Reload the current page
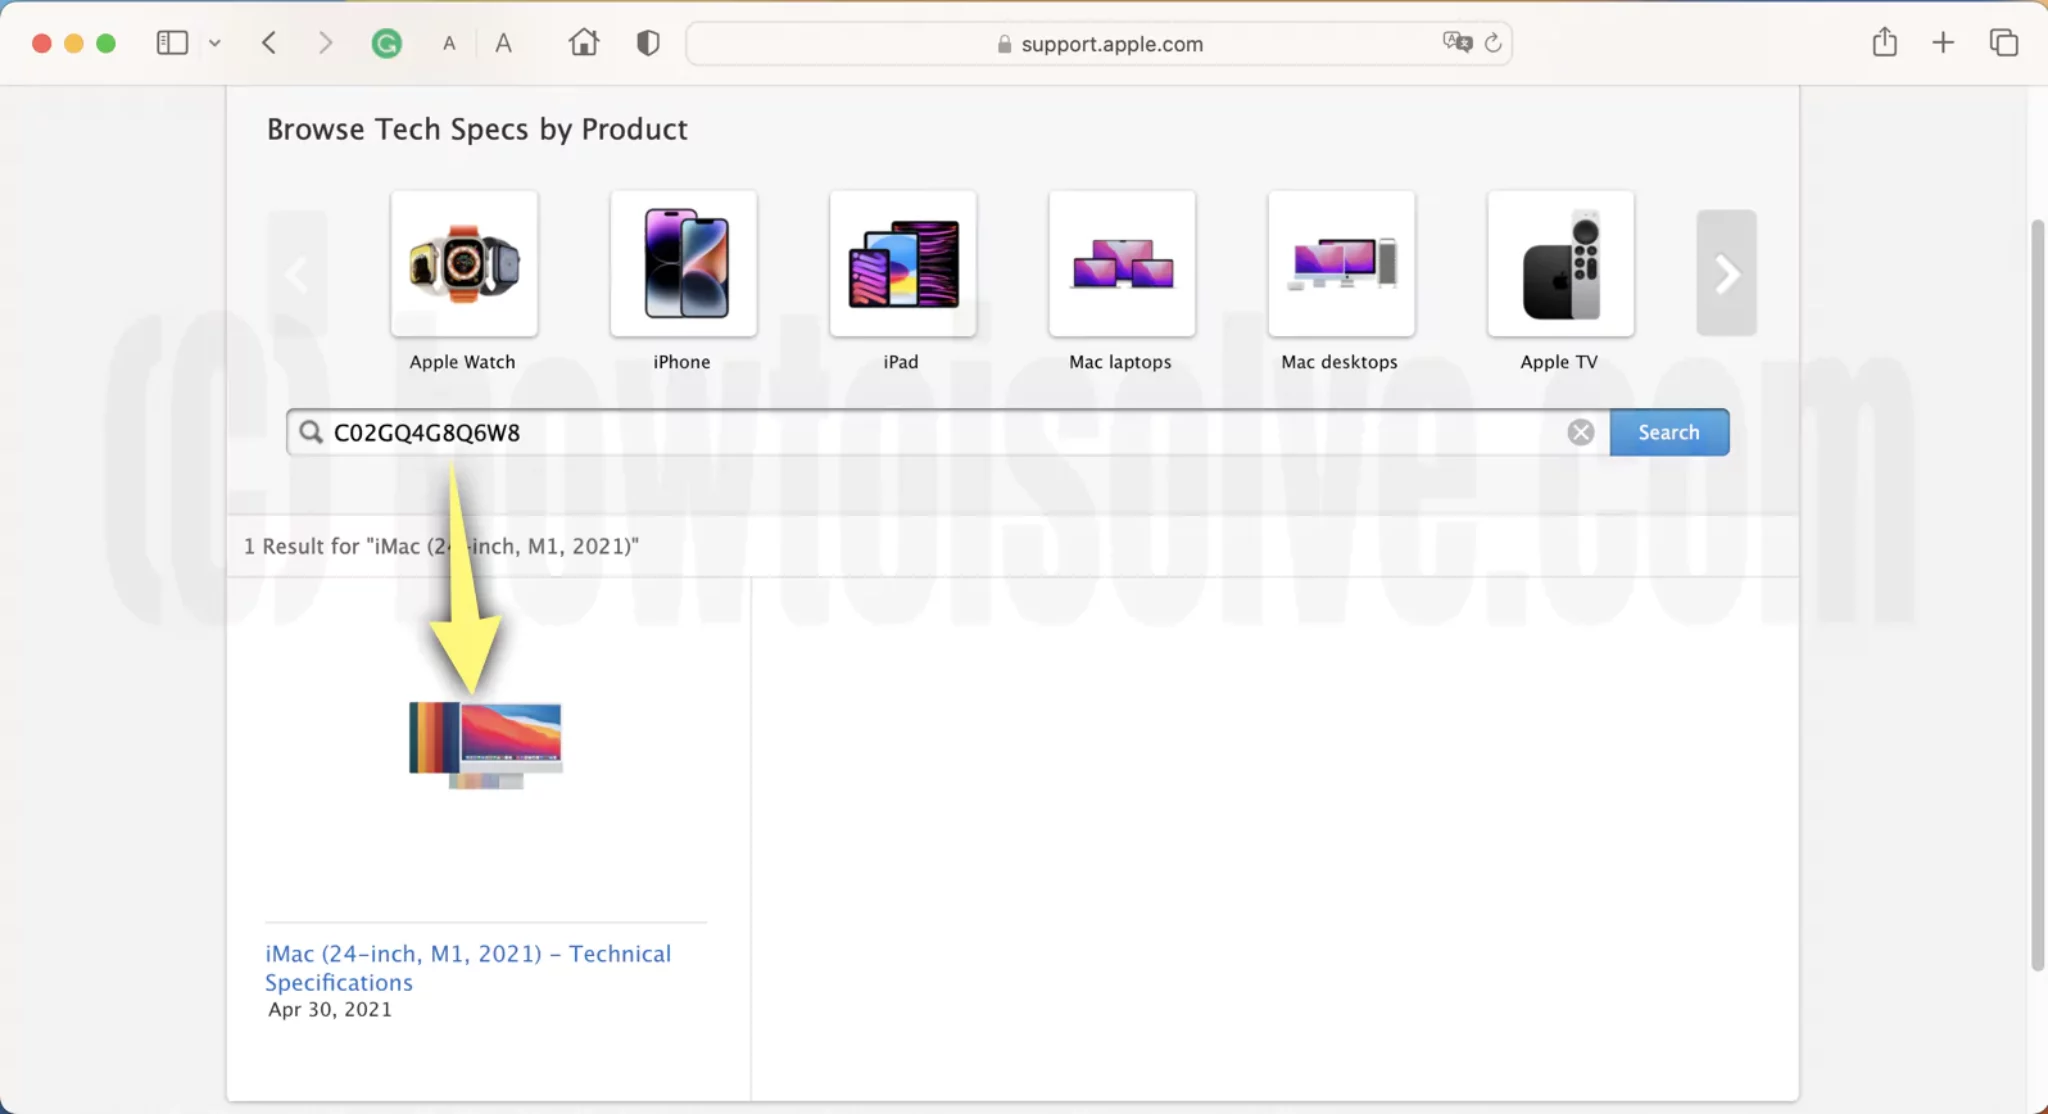 (1493, 43)
